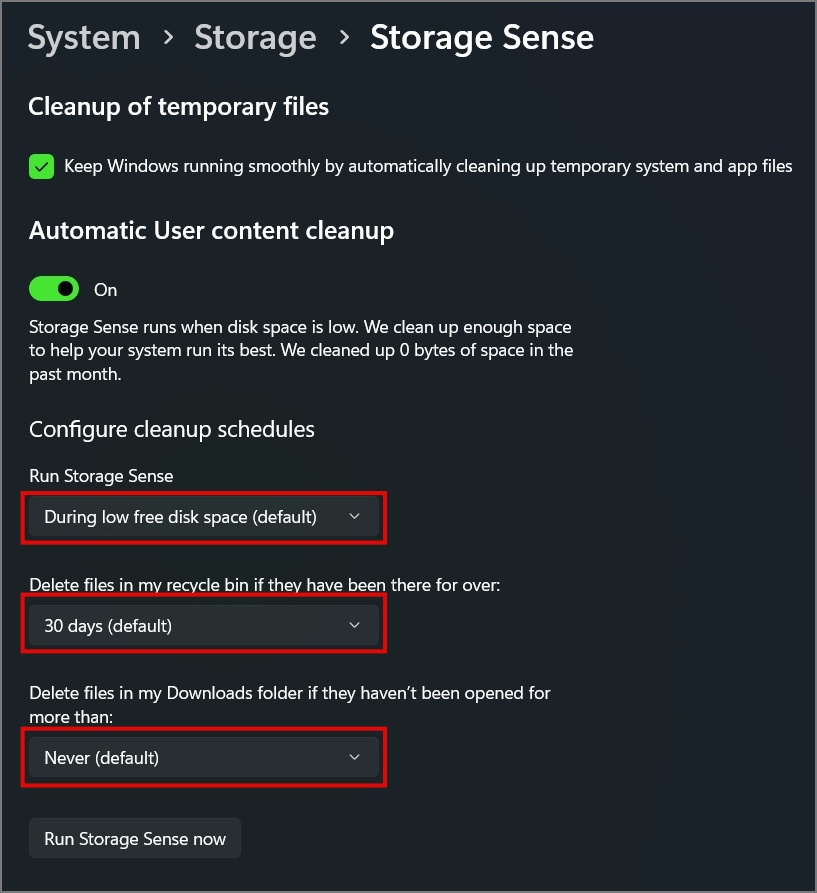This screenshot has width=817, height=893.
Task: Uncheck the temporary files cleanup checkbox
Action: click(x=41, y=167)
